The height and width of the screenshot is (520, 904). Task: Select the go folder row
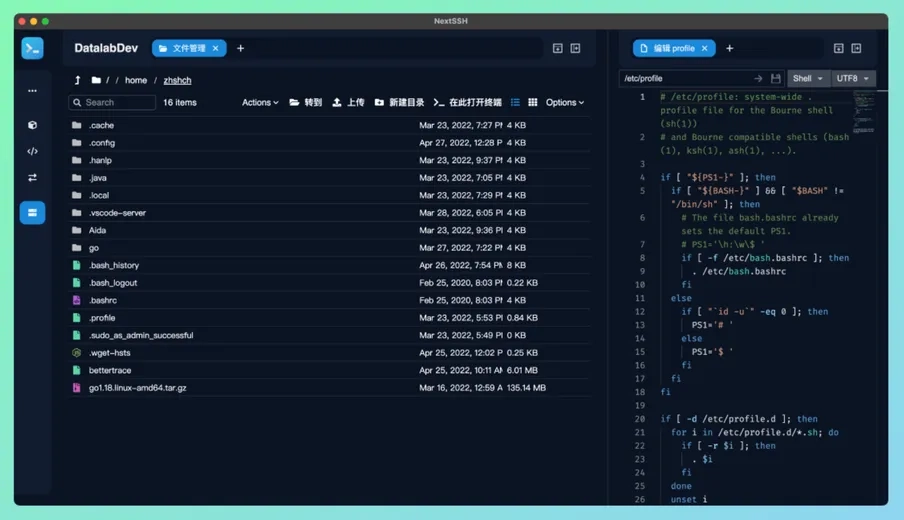pyautogui.click(x=330, y=248)
